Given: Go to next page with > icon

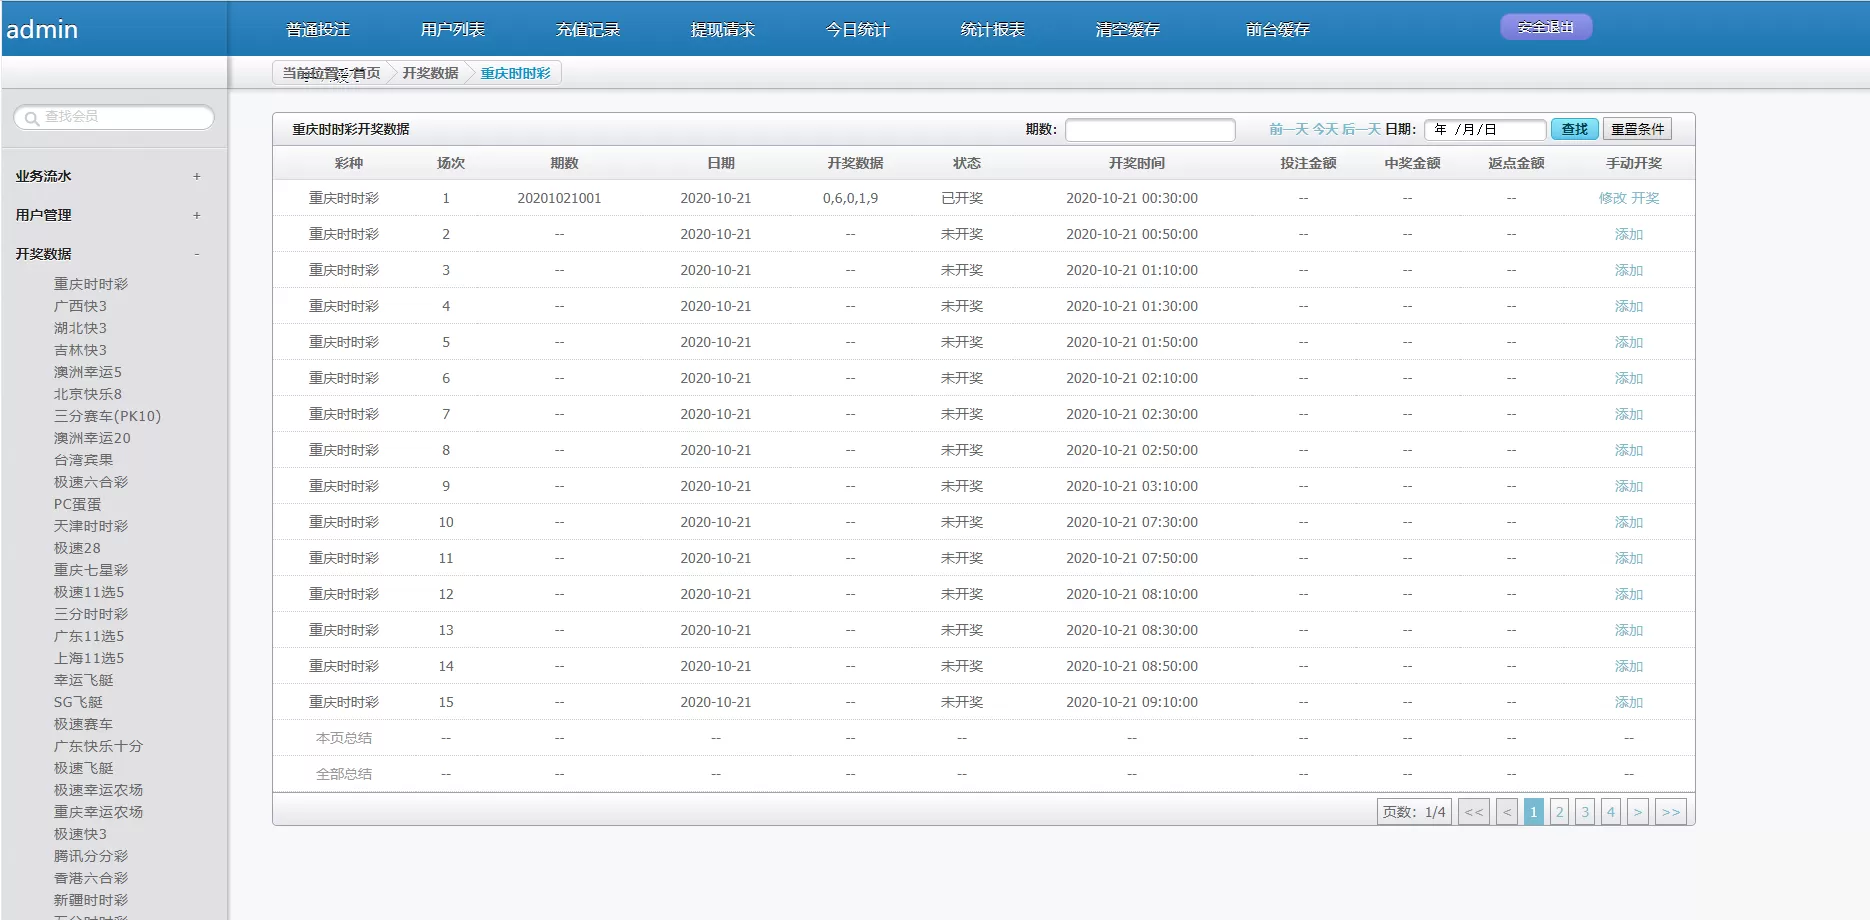Looking at the screenshot, I should (x=1637, y=811).
